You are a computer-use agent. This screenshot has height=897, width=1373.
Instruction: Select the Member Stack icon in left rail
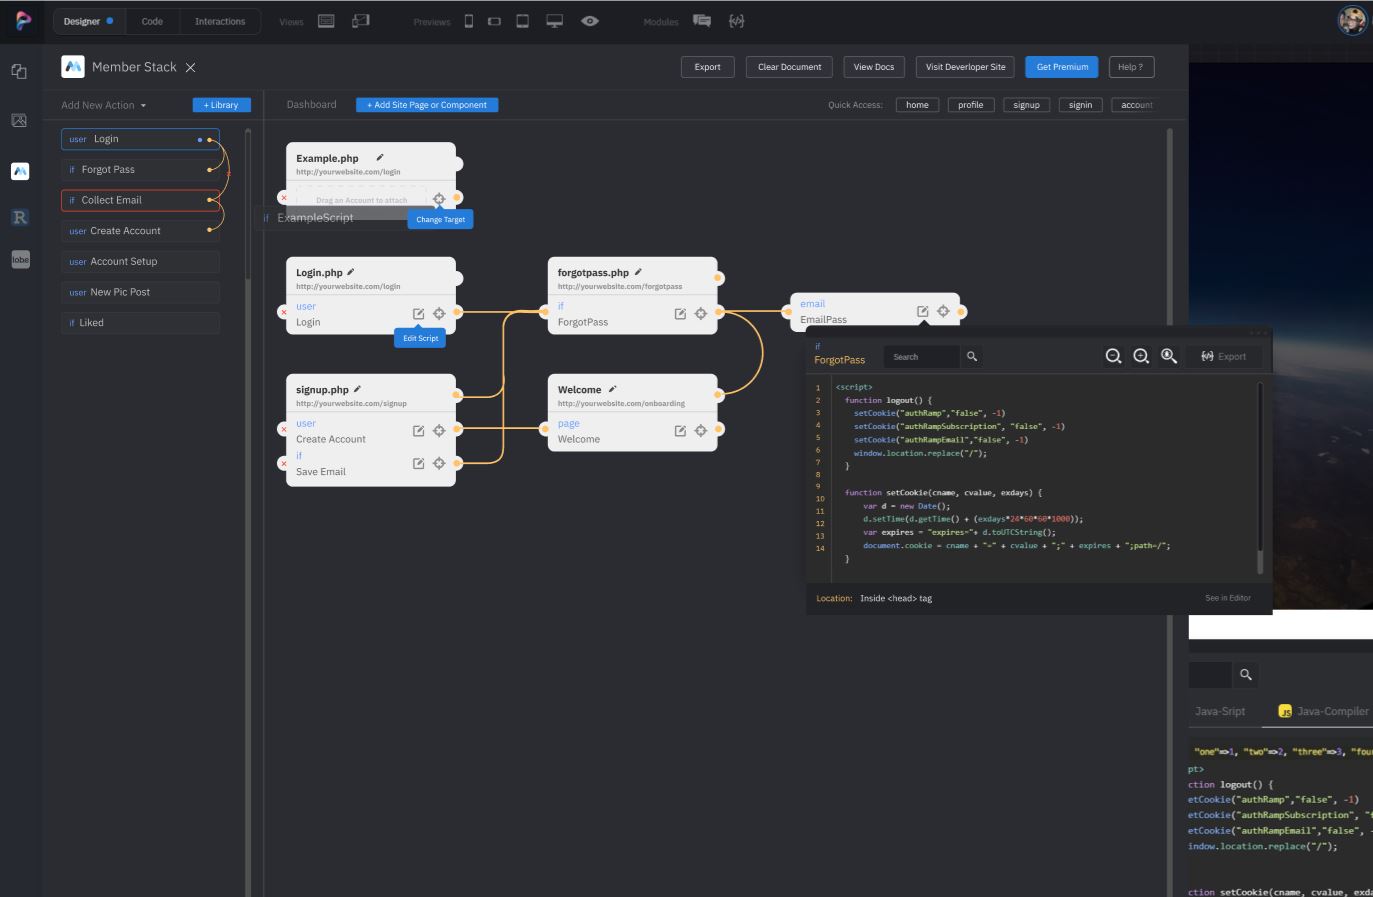[20, 171]
